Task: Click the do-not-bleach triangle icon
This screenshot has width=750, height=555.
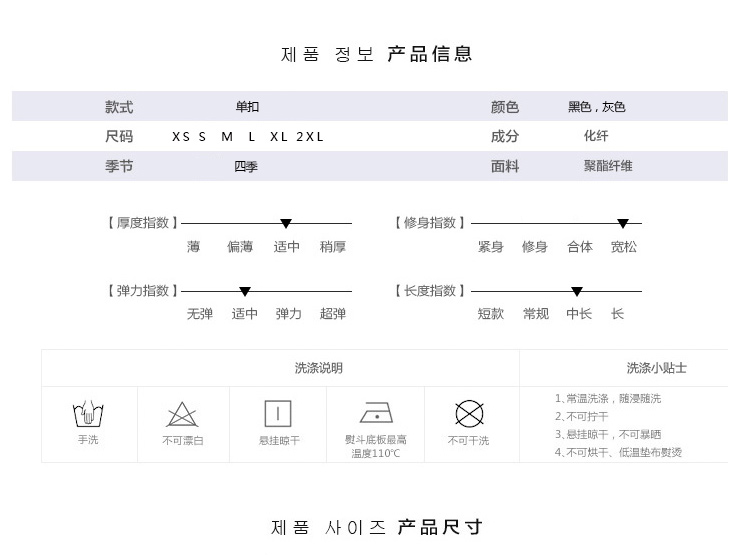Action: (182, 414)
